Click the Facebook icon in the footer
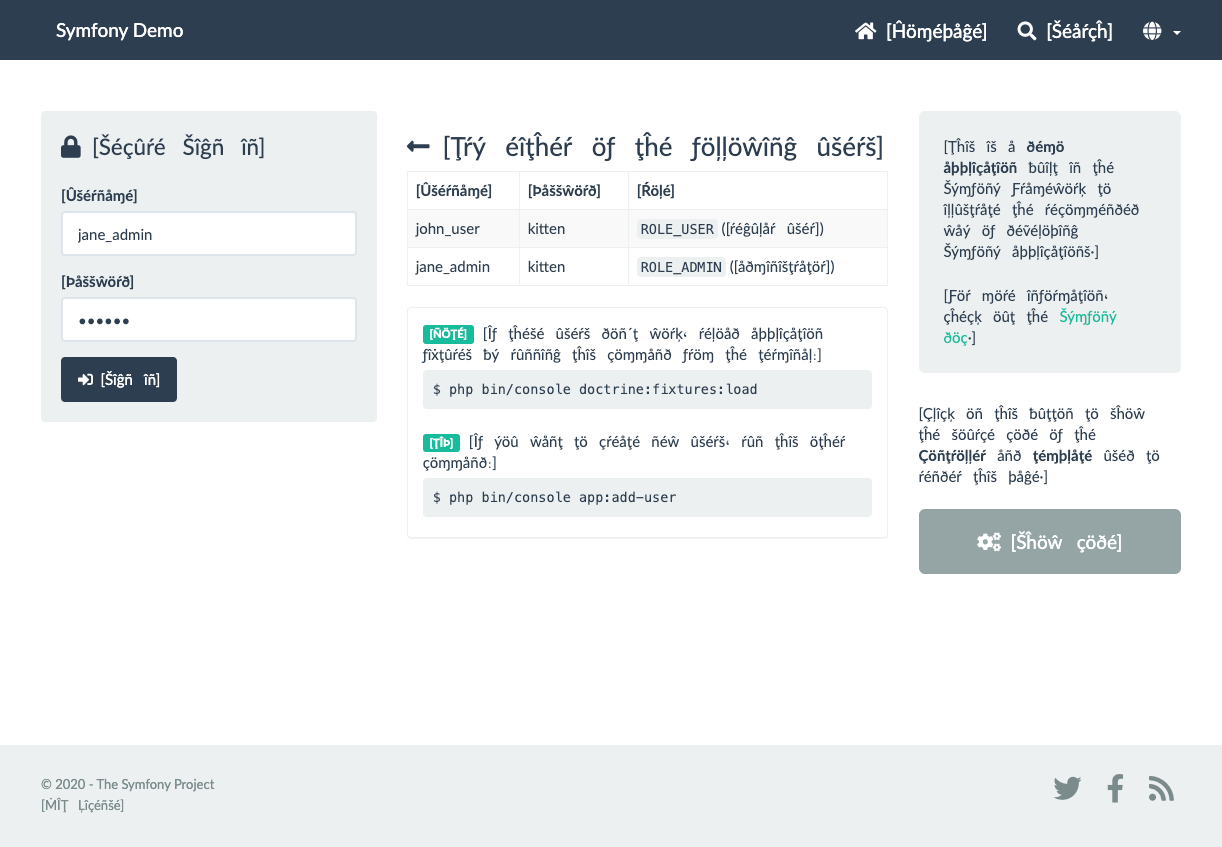Image resolution: width=1222 pixels, height=847 pixels. point(1115,788)
